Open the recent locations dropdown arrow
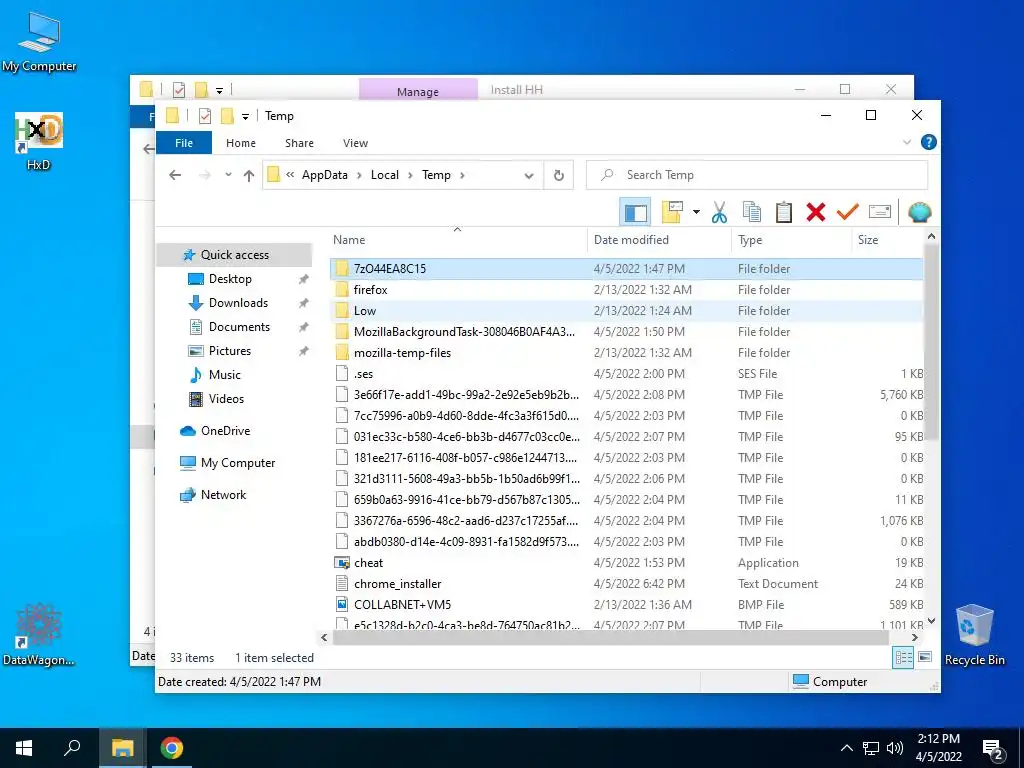 228,175
